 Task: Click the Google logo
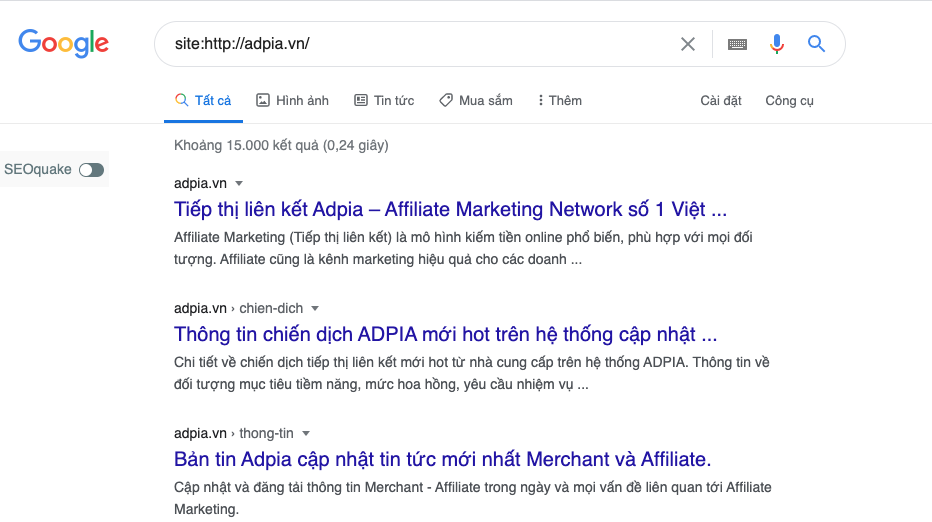click(x=64, y=43)
